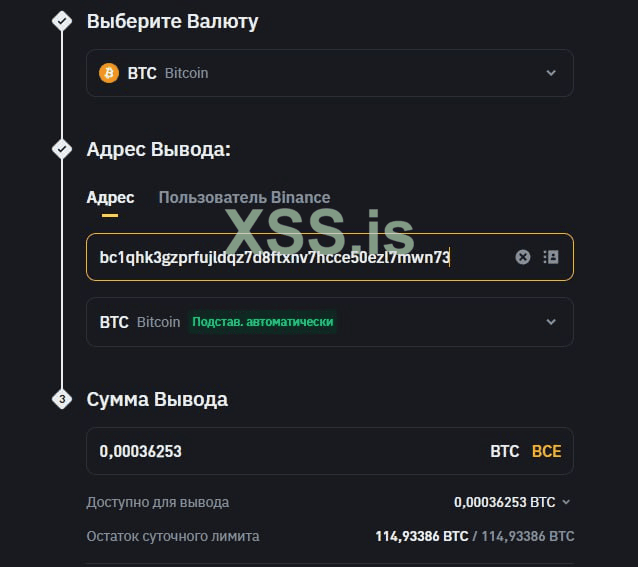638x567 pixels.
Task: Click the Выберите Валюту heading
Action: 172,21
